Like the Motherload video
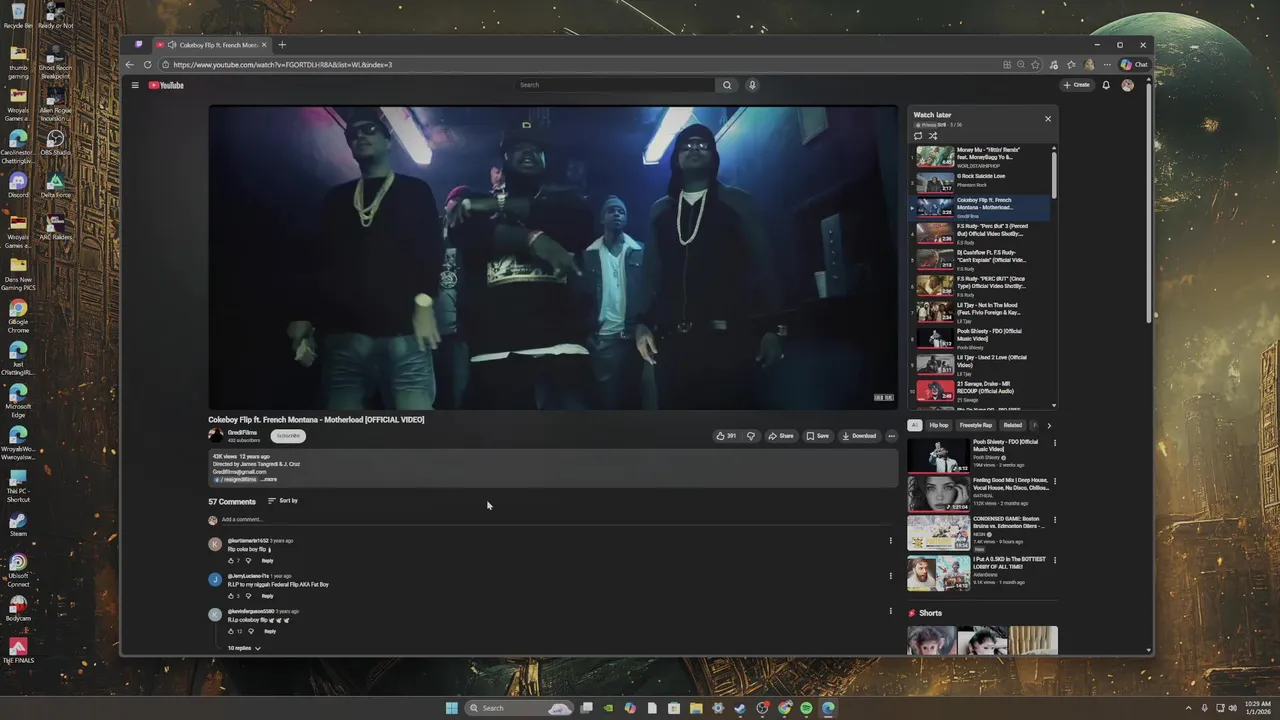 [725, 436]
